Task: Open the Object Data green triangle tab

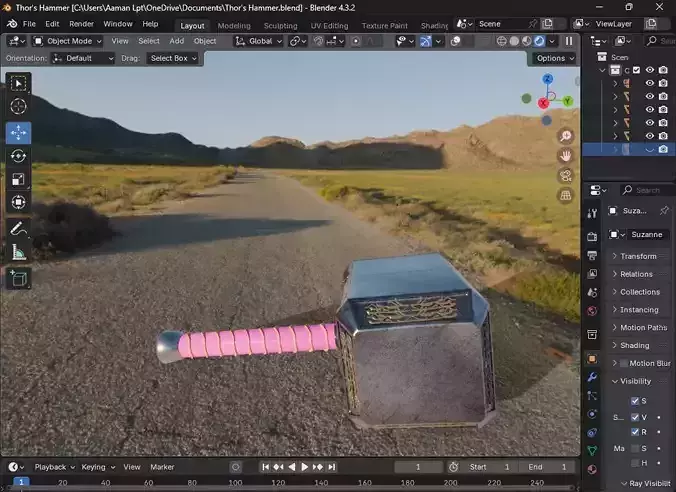Action: coord(592,451)
